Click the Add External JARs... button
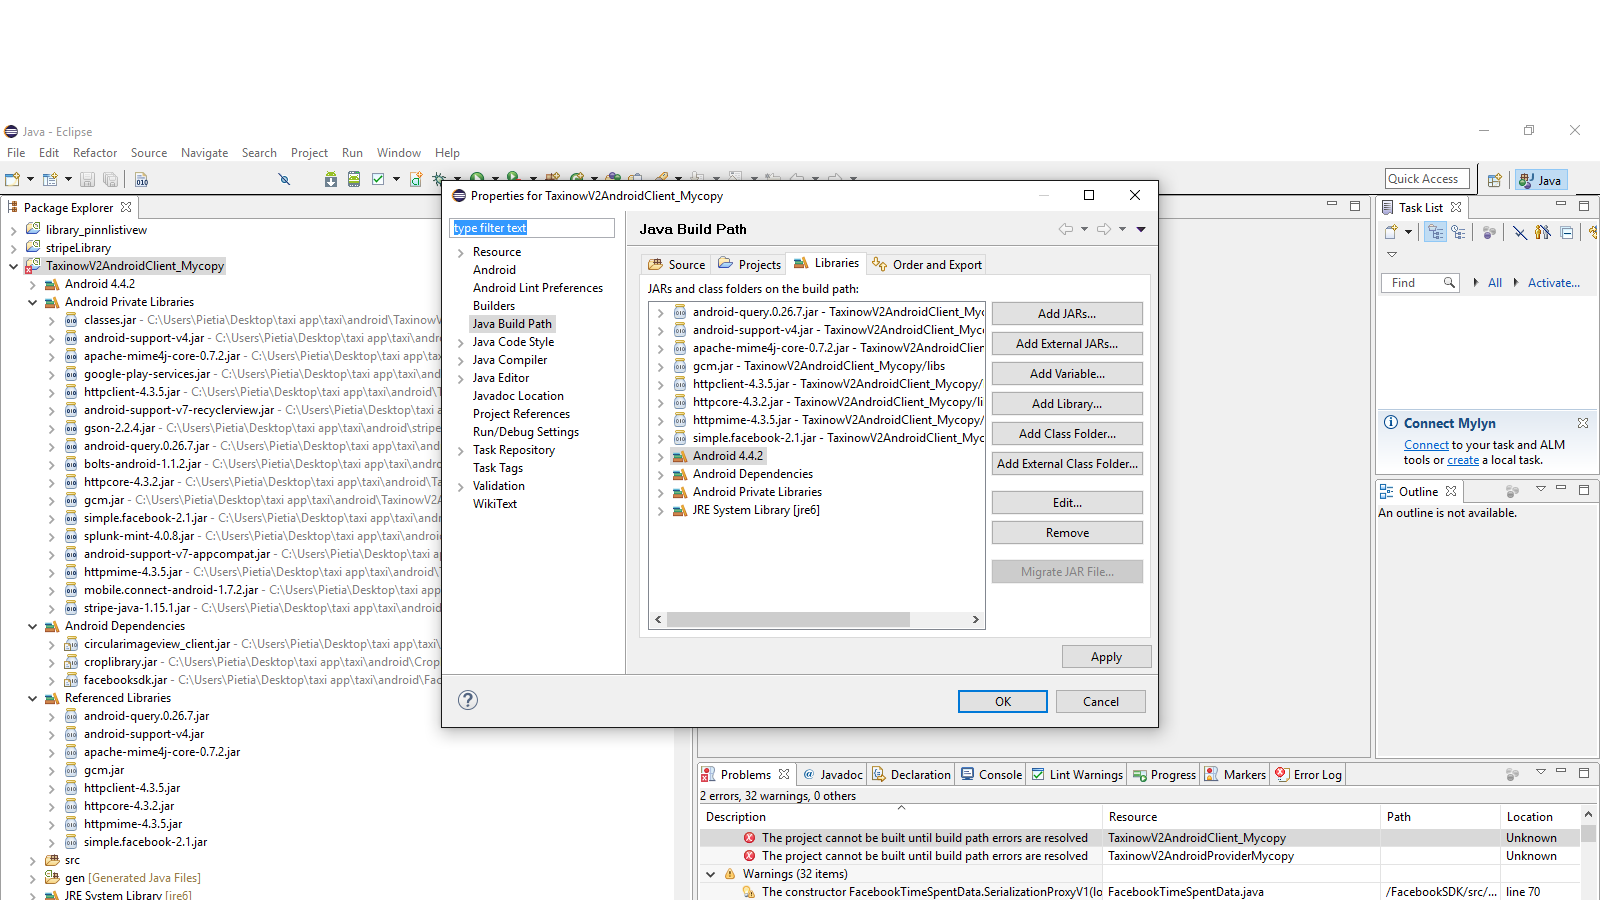 pyautogui.click(x=1067, y=343)
